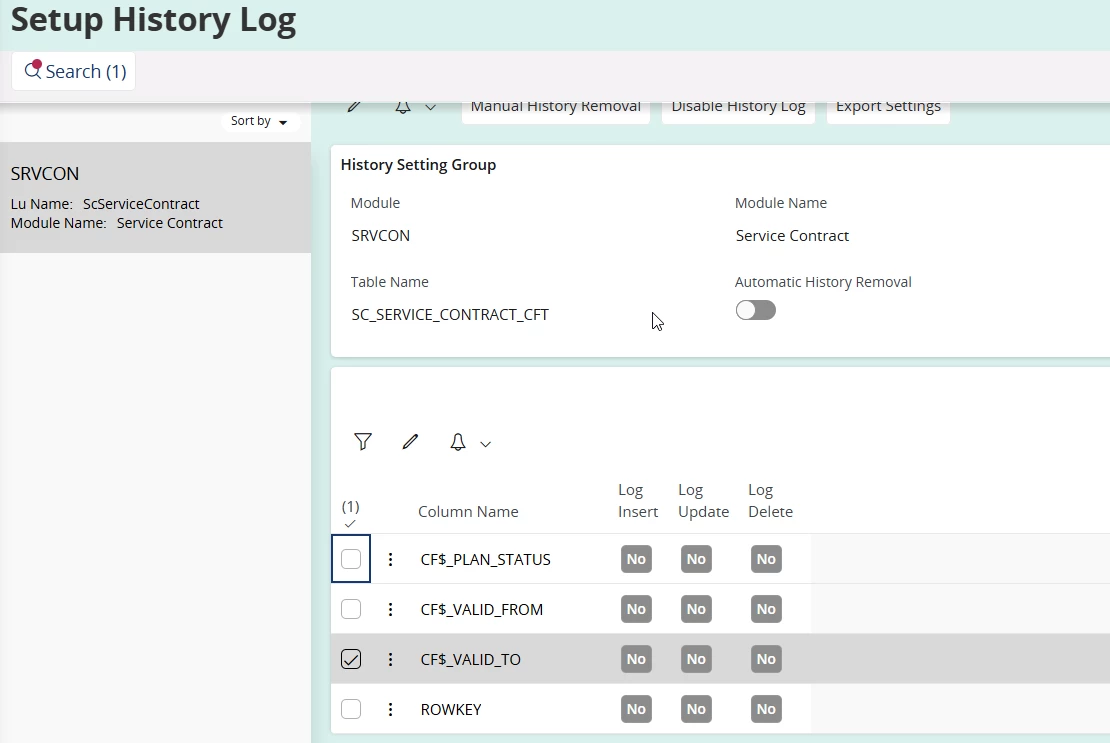The height and width of the screenshot is (743, 1110).
Task: Click the Manual History Removal button
Action: 555,107
